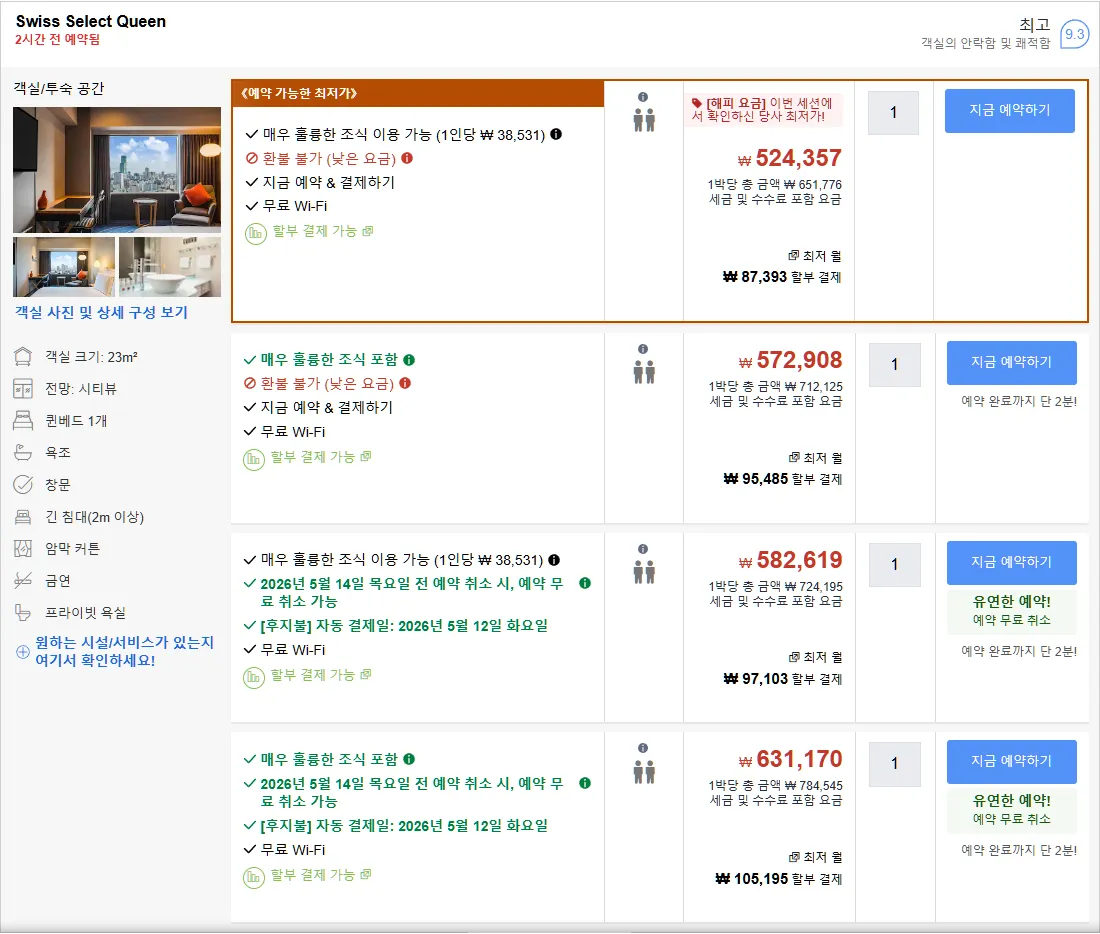Click the 9.3 review score badge
This screenshot has height=934, width=1100.
point(1074,34)
